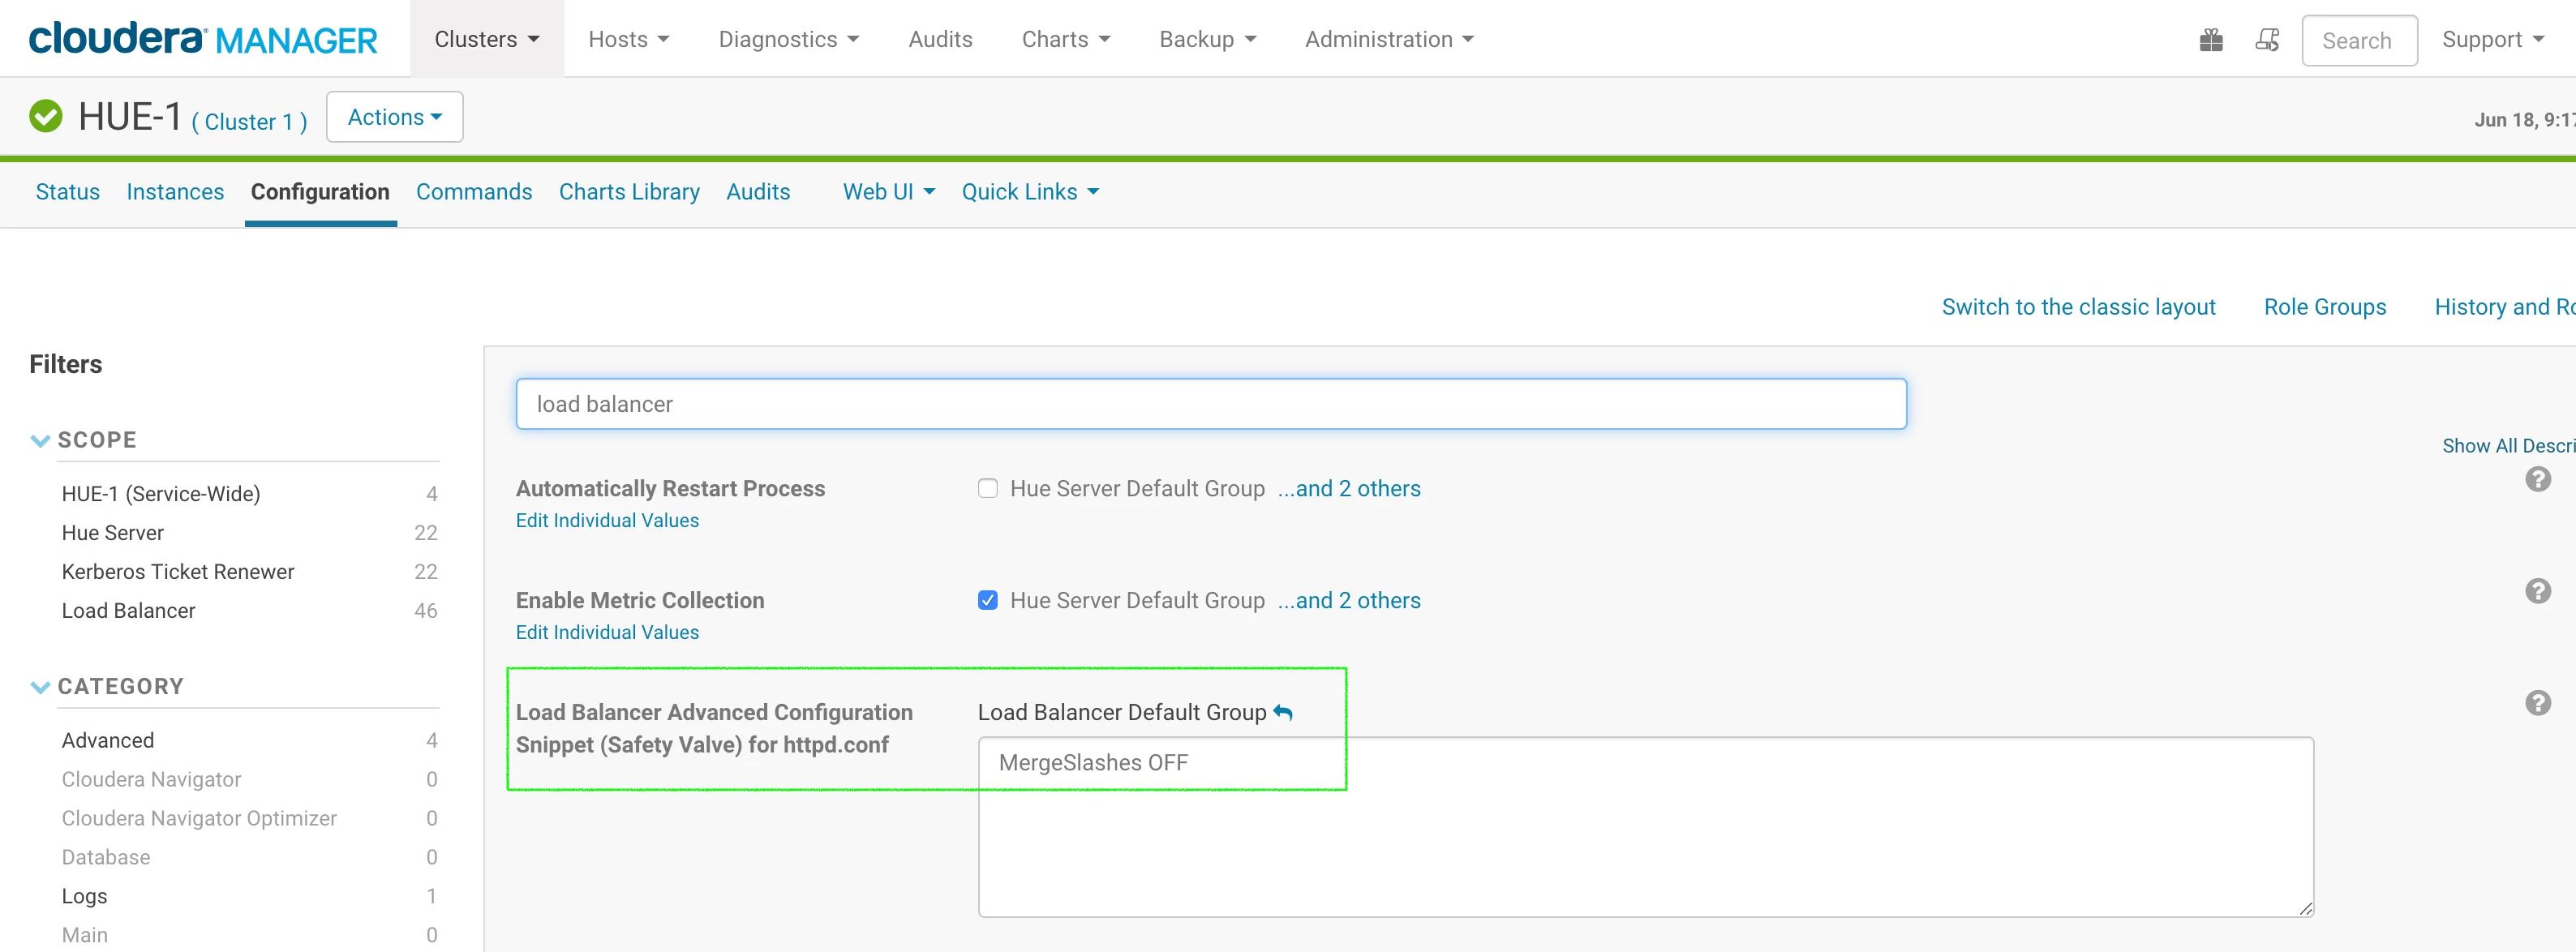
Task: Show help for Automatically Restart Process
Action: point(2537,480)
